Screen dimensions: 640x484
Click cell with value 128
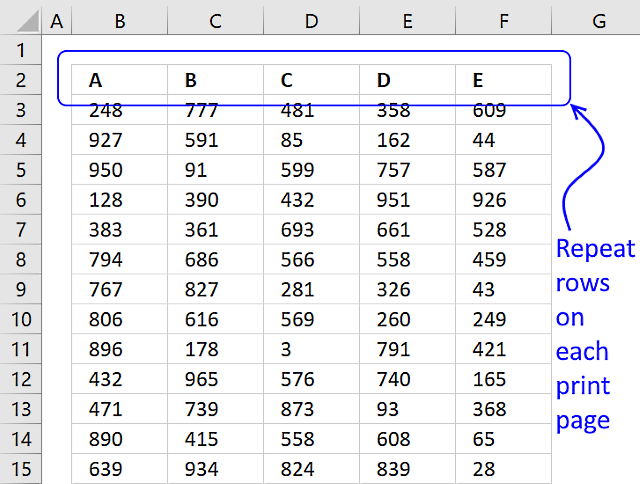click(x=120, y=199)
